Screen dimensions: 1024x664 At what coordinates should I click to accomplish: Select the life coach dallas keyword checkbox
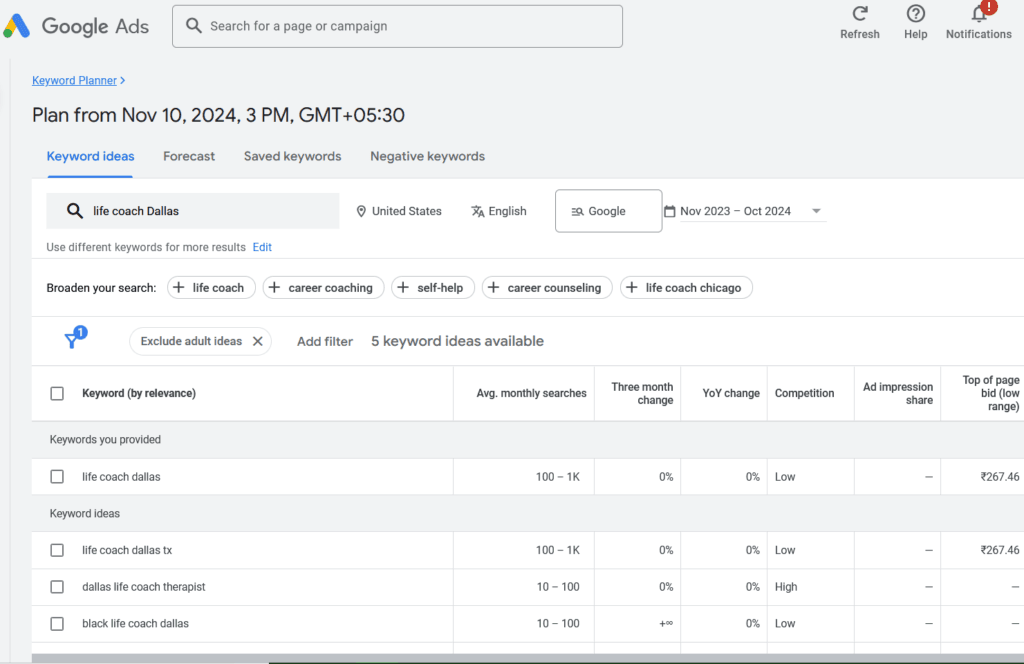click(x=57, y=476)
